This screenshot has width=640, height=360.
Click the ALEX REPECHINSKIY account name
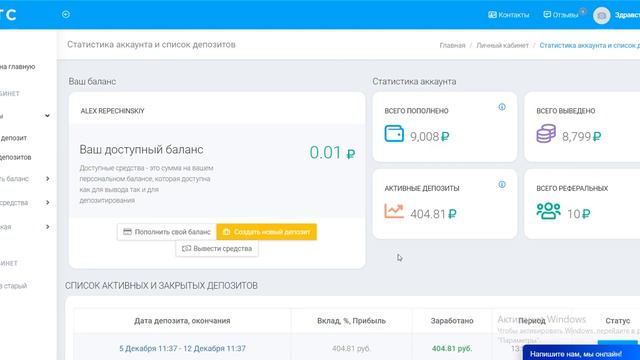112,111
